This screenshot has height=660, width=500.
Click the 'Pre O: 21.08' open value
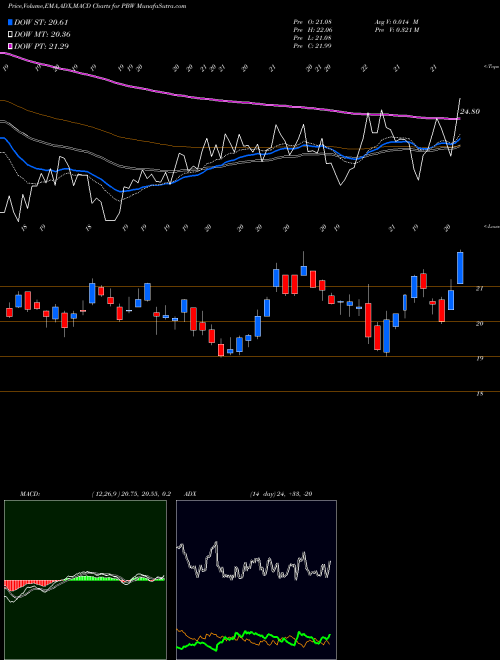(312, 22)
